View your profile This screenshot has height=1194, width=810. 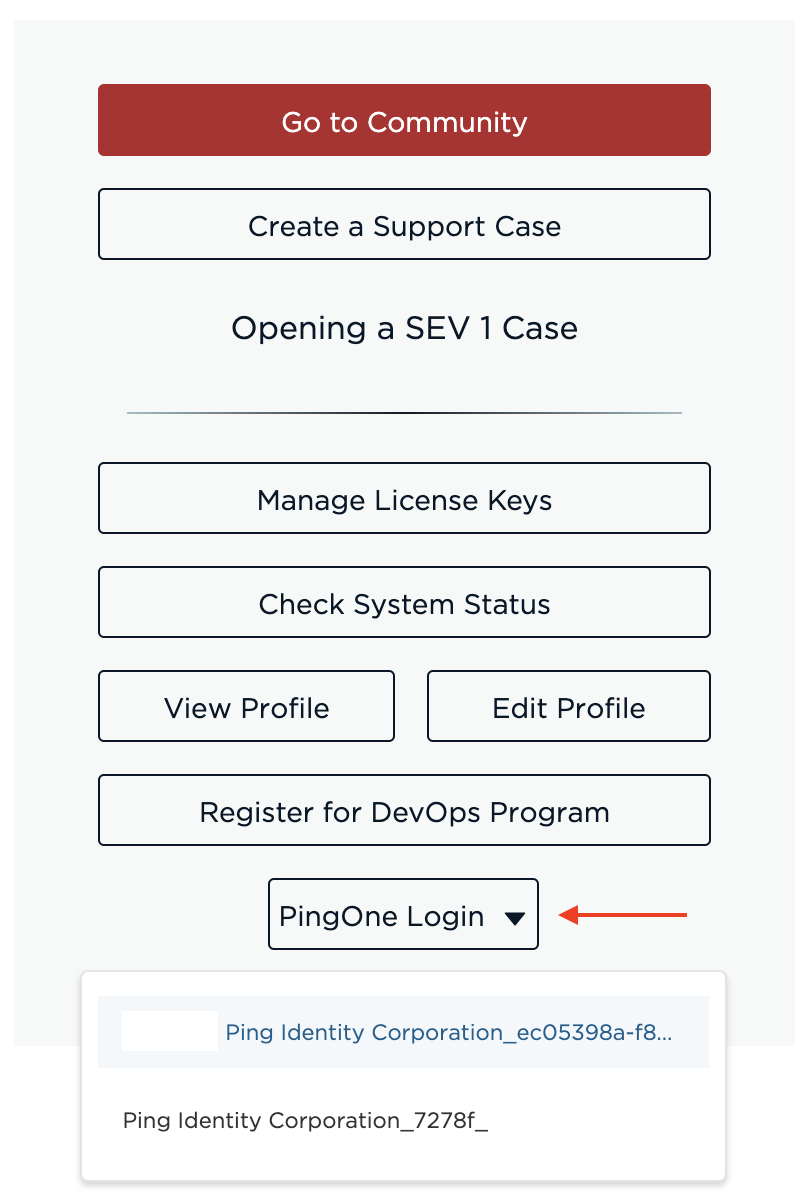point(246,706)
